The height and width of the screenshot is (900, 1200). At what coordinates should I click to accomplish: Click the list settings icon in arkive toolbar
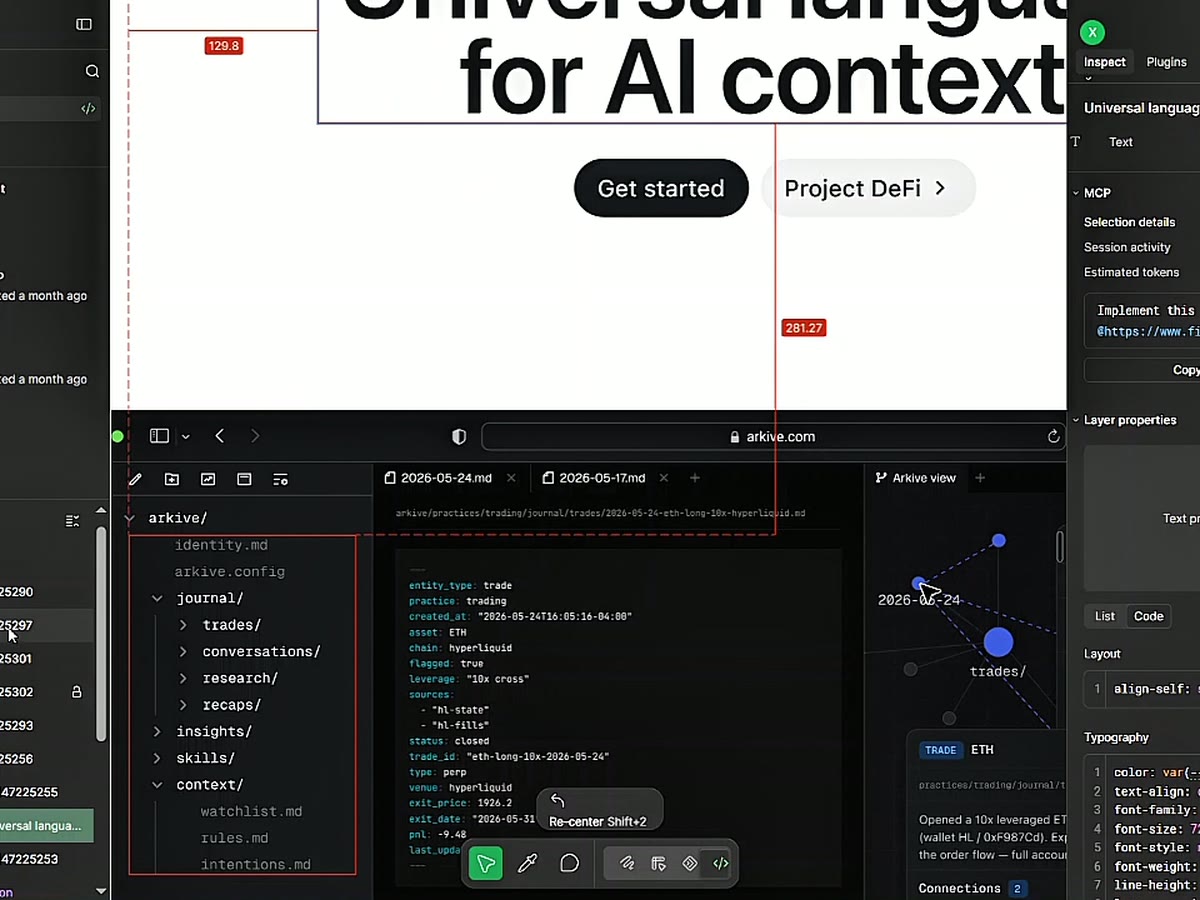point(280,480)
